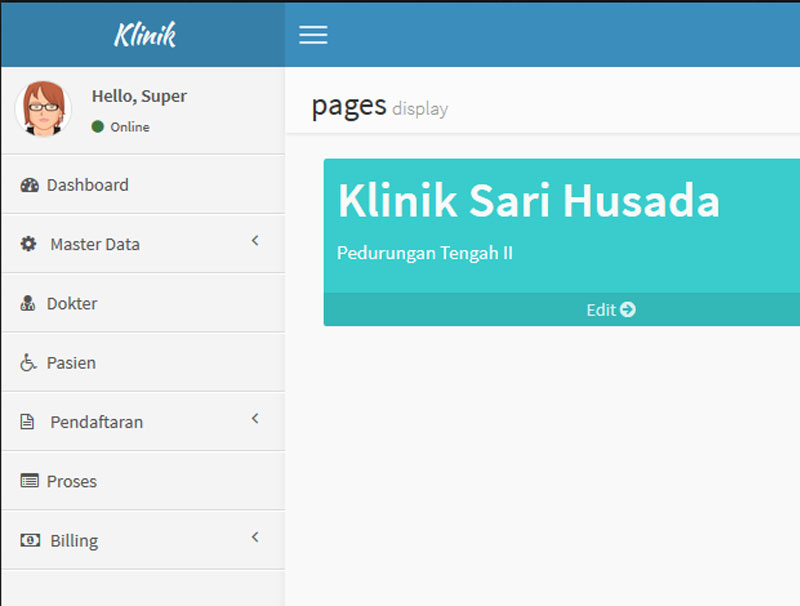
Task: Click the user avatar picture
Action: click(43, 109)
